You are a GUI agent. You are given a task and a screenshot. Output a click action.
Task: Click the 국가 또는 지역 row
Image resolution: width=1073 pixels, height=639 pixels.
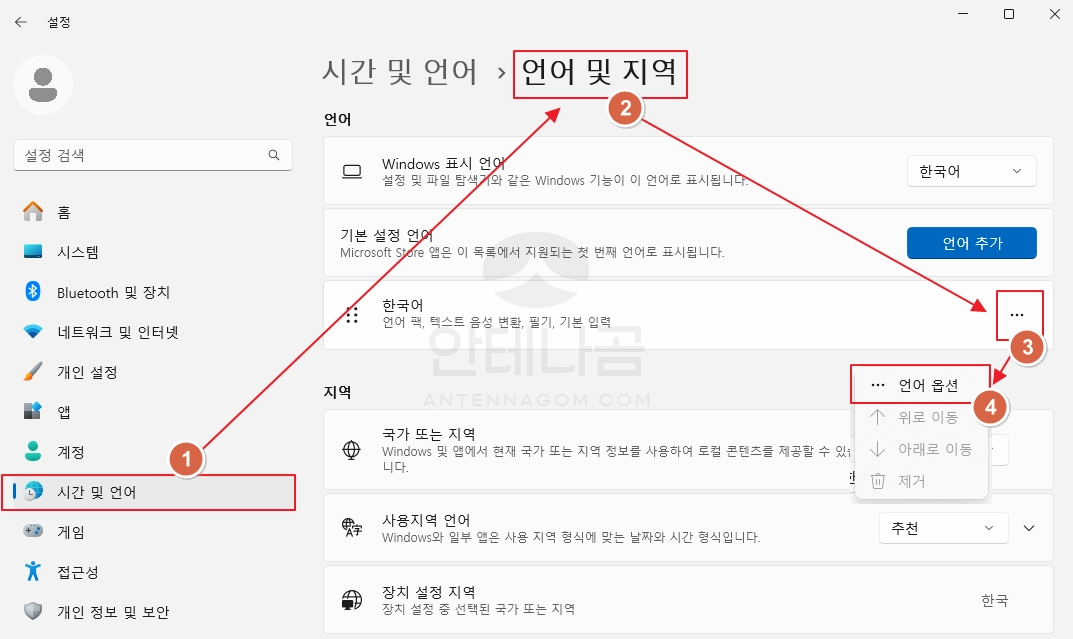[688, 449]
